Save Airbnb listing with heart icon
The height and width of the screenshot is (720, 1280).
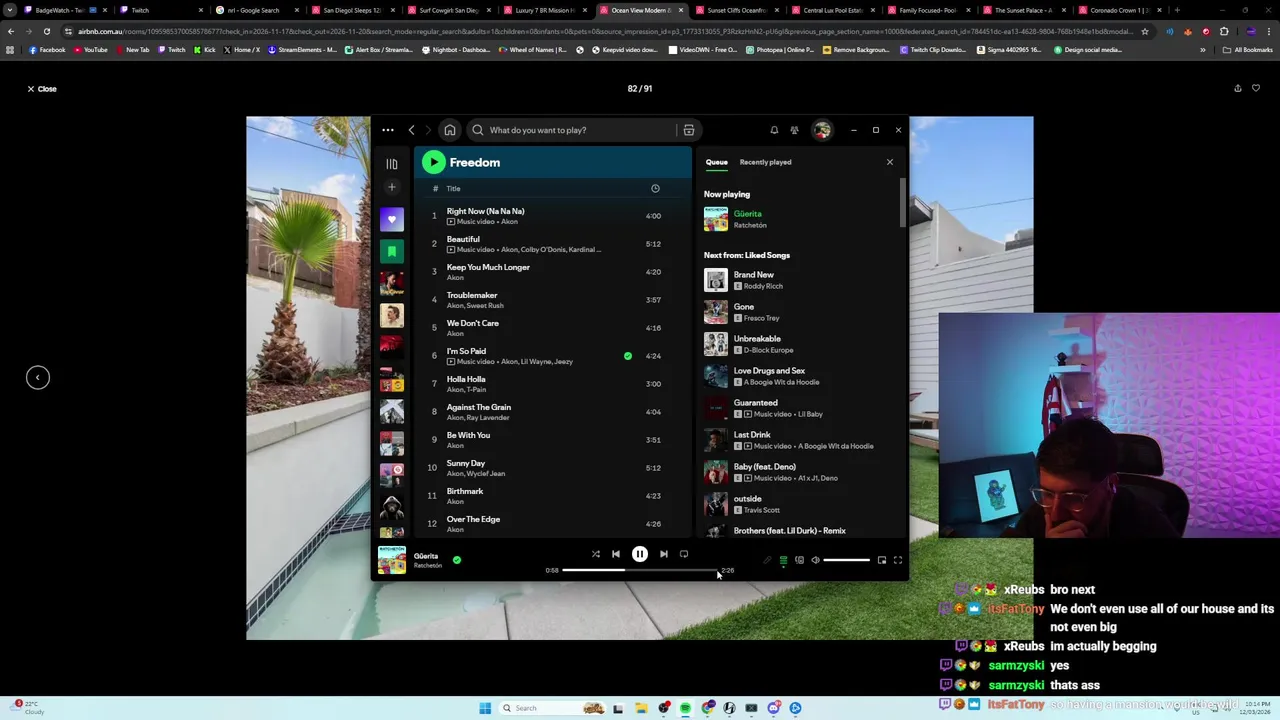pyautogui.click(x=1256, y=88)
